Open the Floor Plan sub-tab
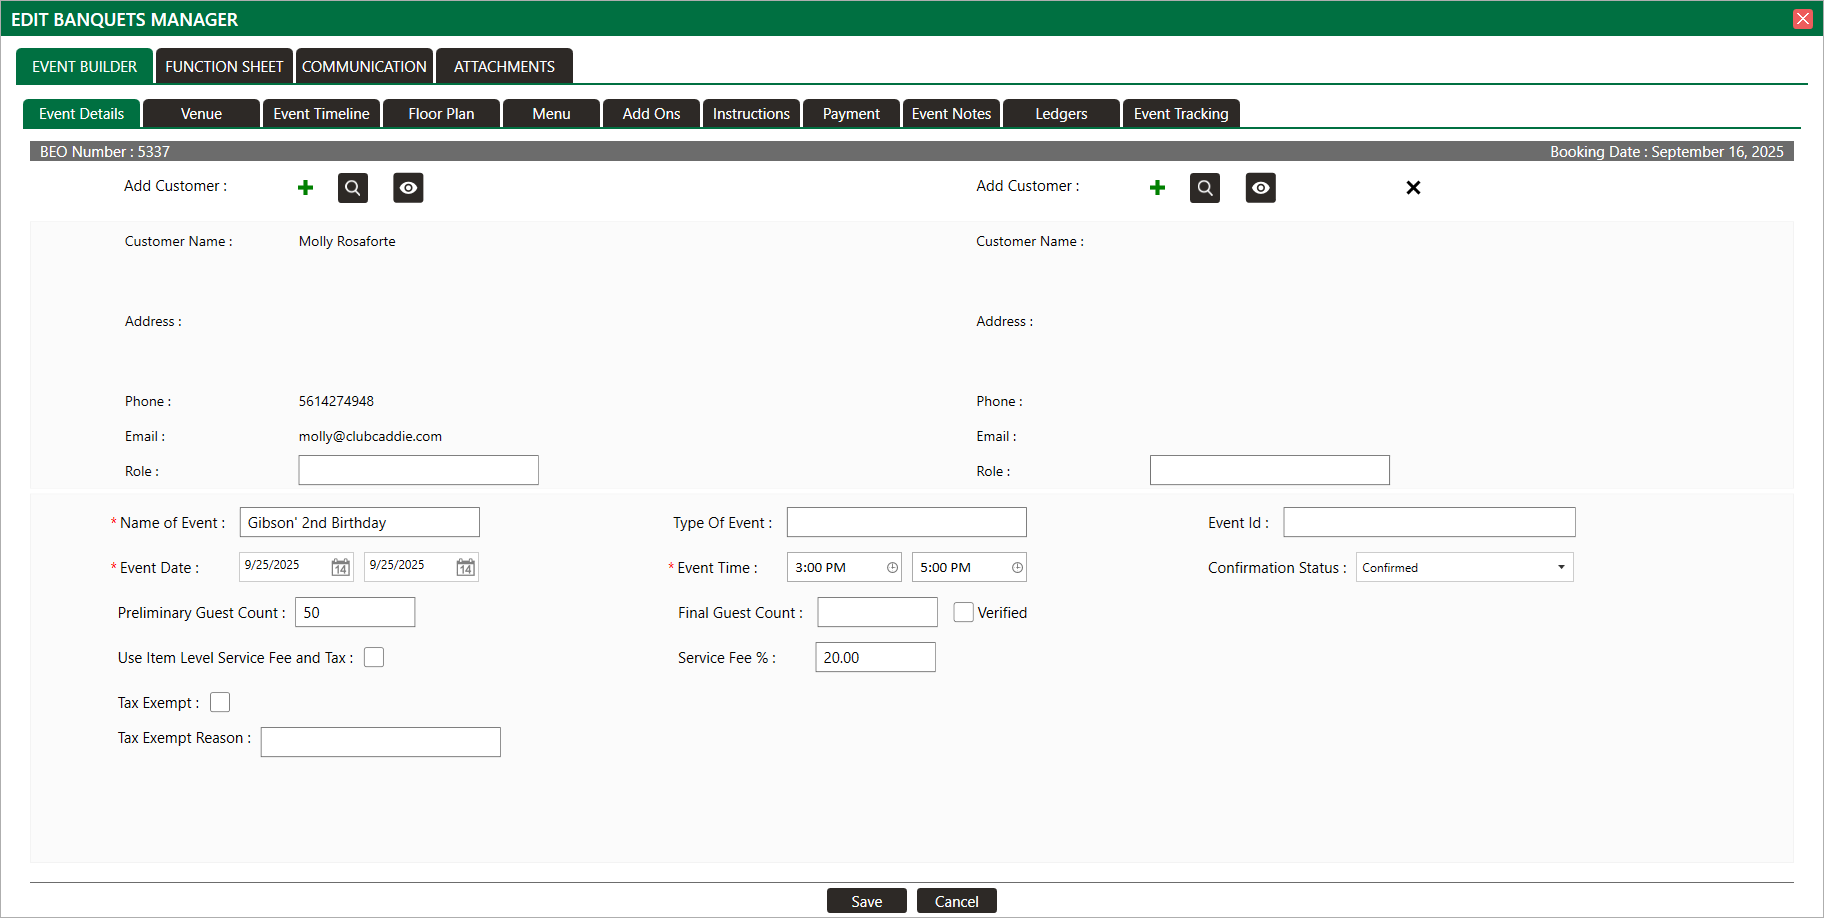 [441, 114]
